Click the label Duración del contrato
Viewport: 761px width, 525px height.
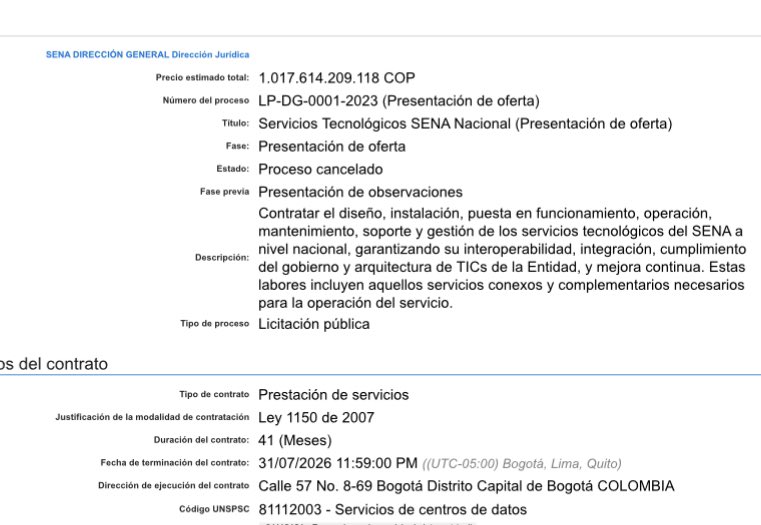pyautogui.click(x=201, y=440)
